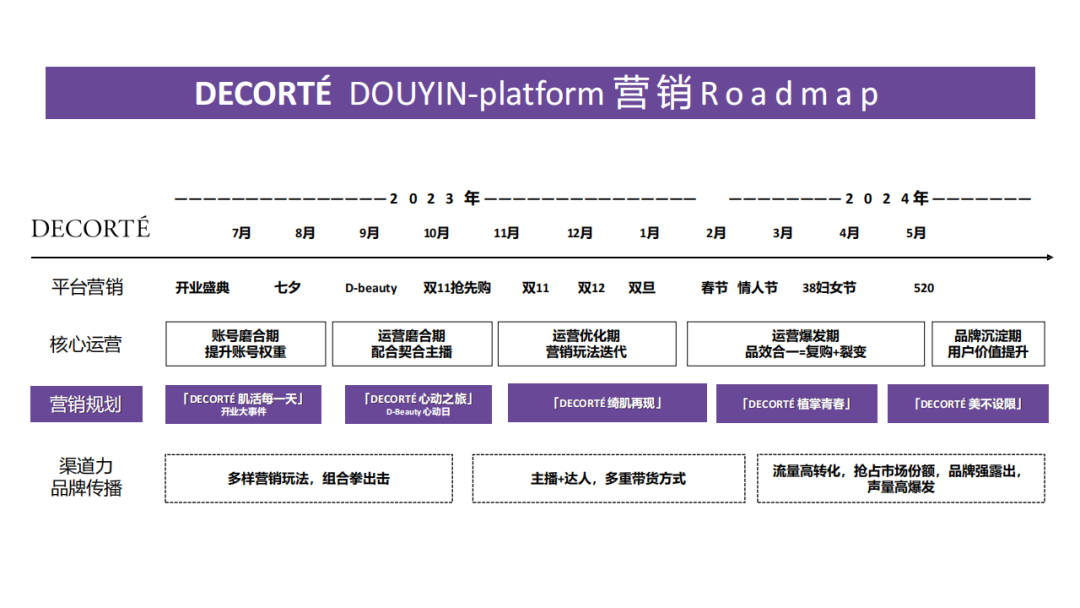Screen dimensions: 1080x608
Task: Click the 双旦 event text
Action: (x=642, y=288)
